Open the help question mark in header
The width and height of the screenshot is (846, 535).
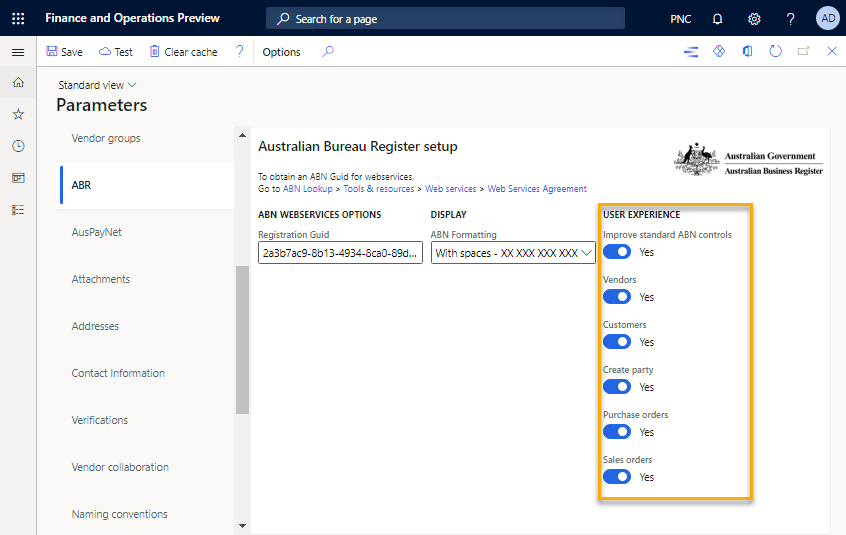pyautogui.click(x=790, y=19)
